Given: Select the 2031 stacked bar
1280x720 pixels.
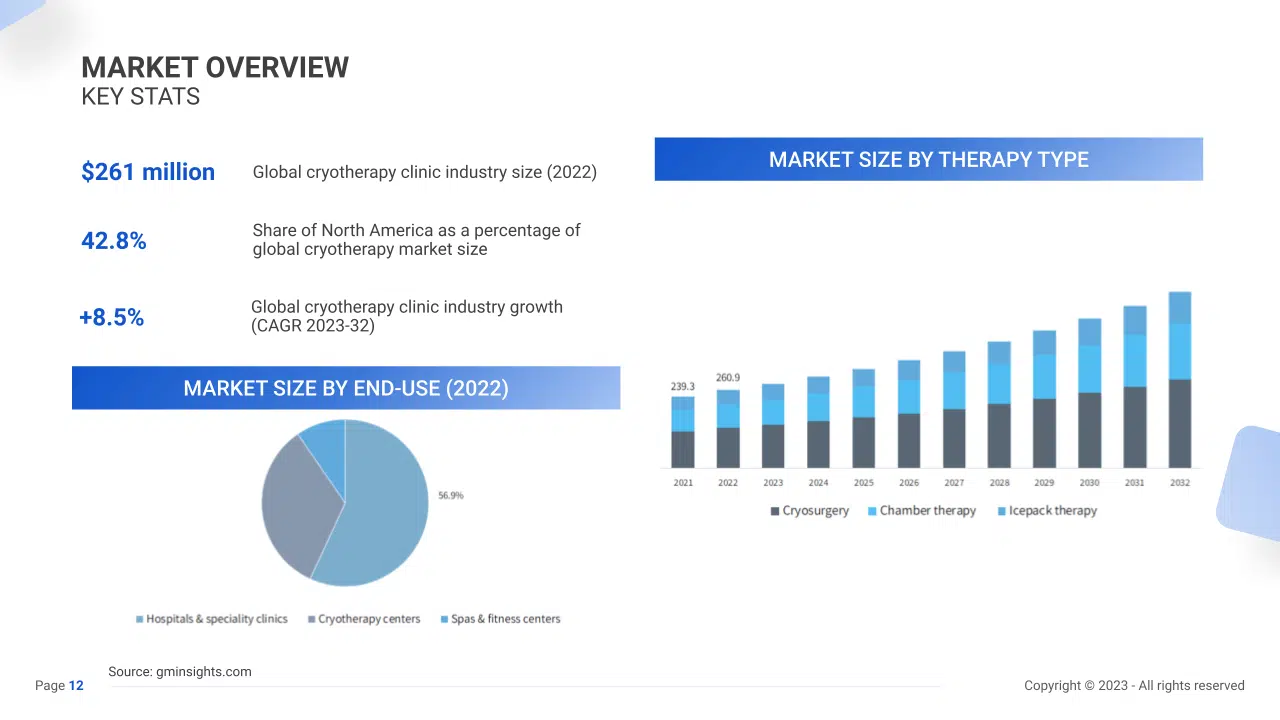Looking at the screenshot, I should tap(1135, 387).
